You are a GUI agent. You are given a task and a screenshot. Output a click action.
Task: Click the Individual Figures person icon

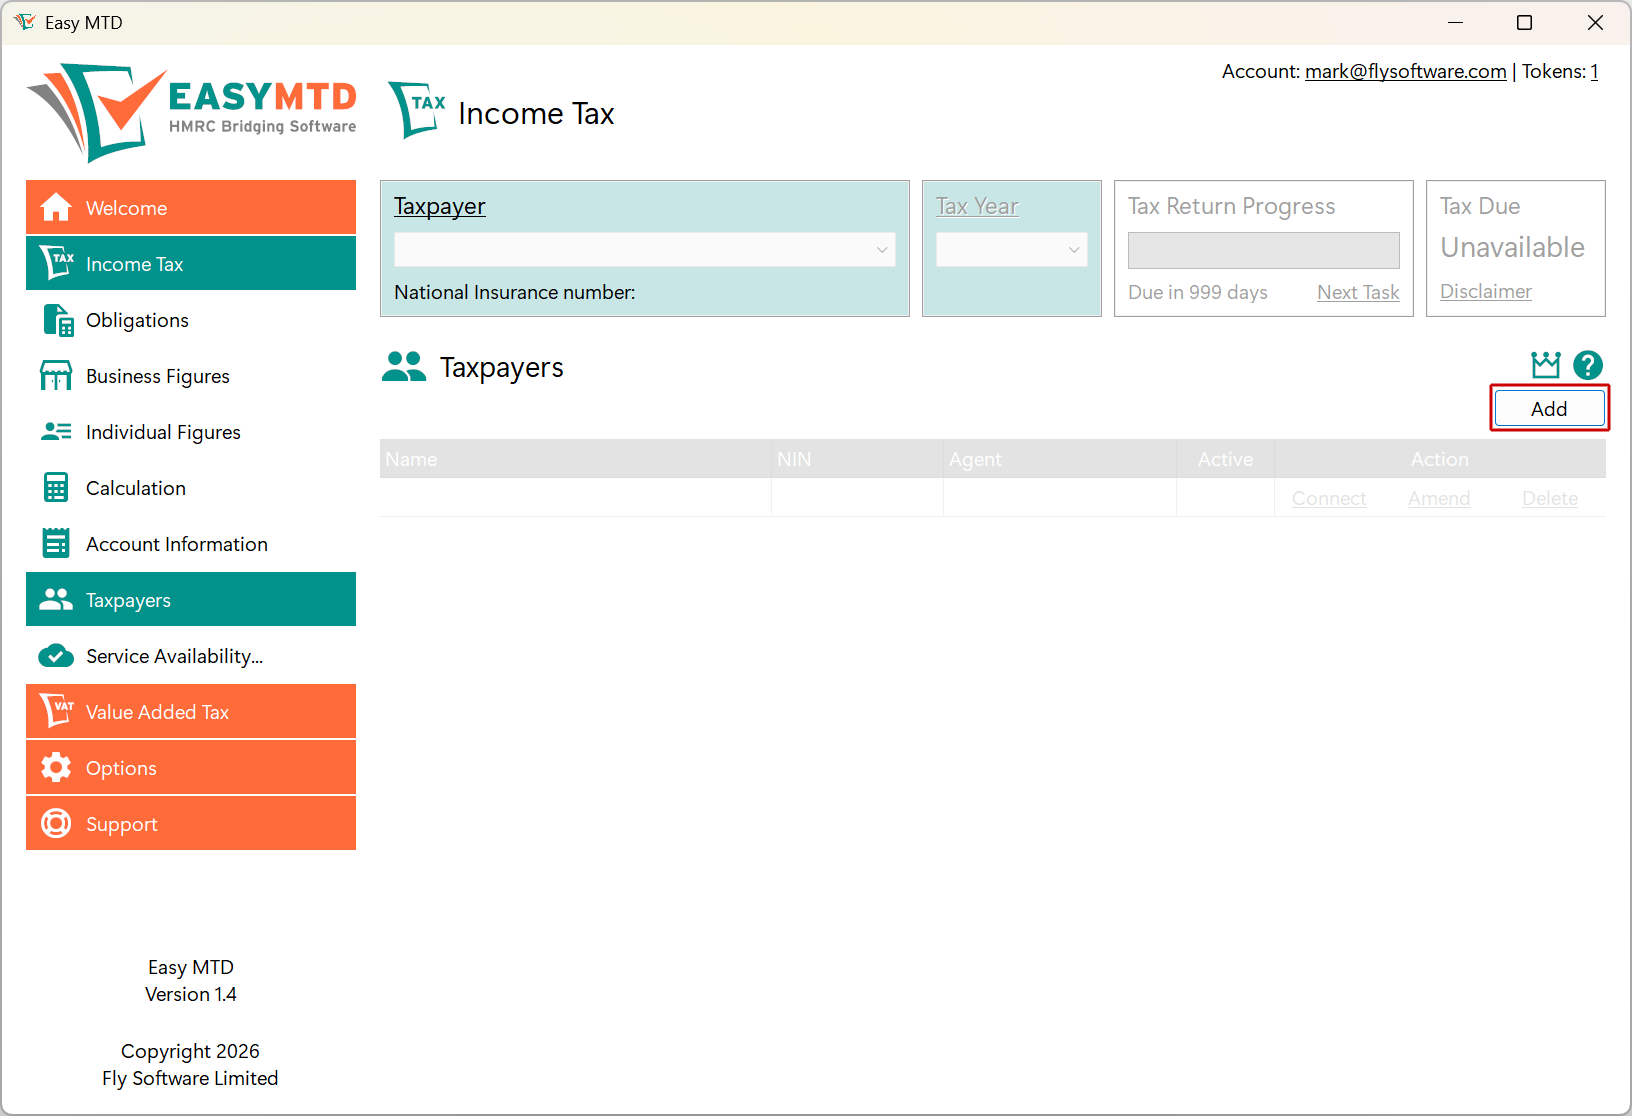click(x=56, y=432)
